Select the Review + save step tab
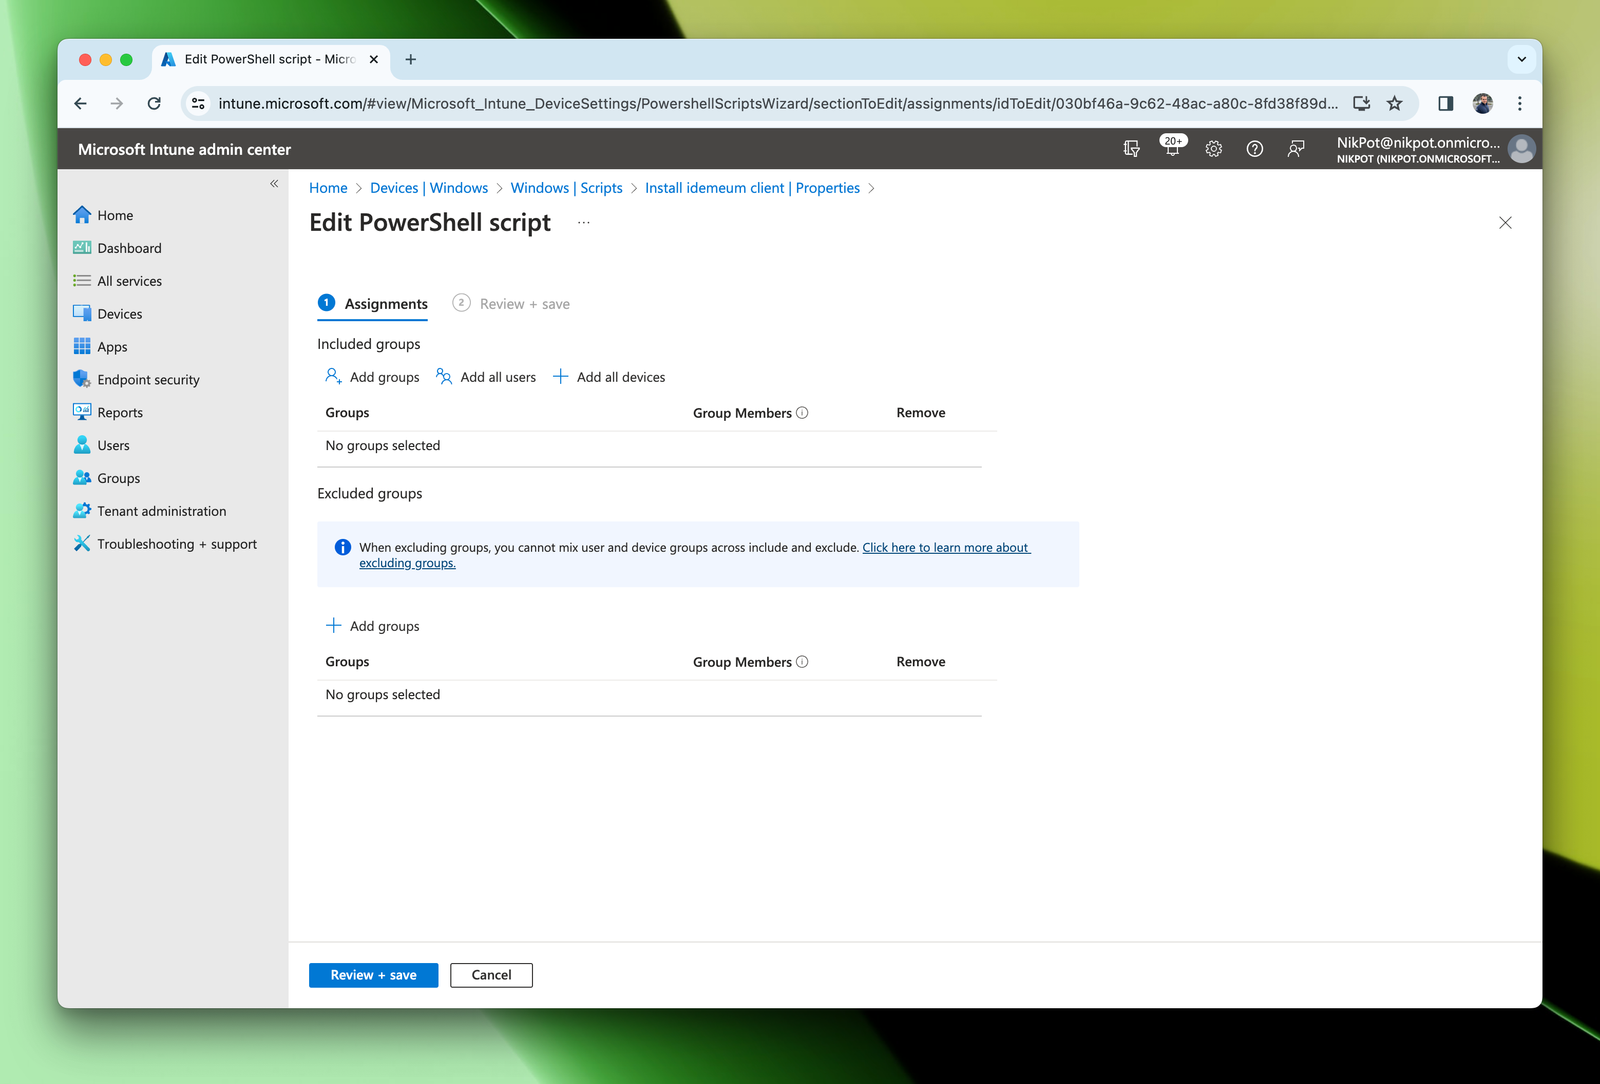Image resolution: width=1600 pixels, height=1084 pixels. (x=511, y=304)
